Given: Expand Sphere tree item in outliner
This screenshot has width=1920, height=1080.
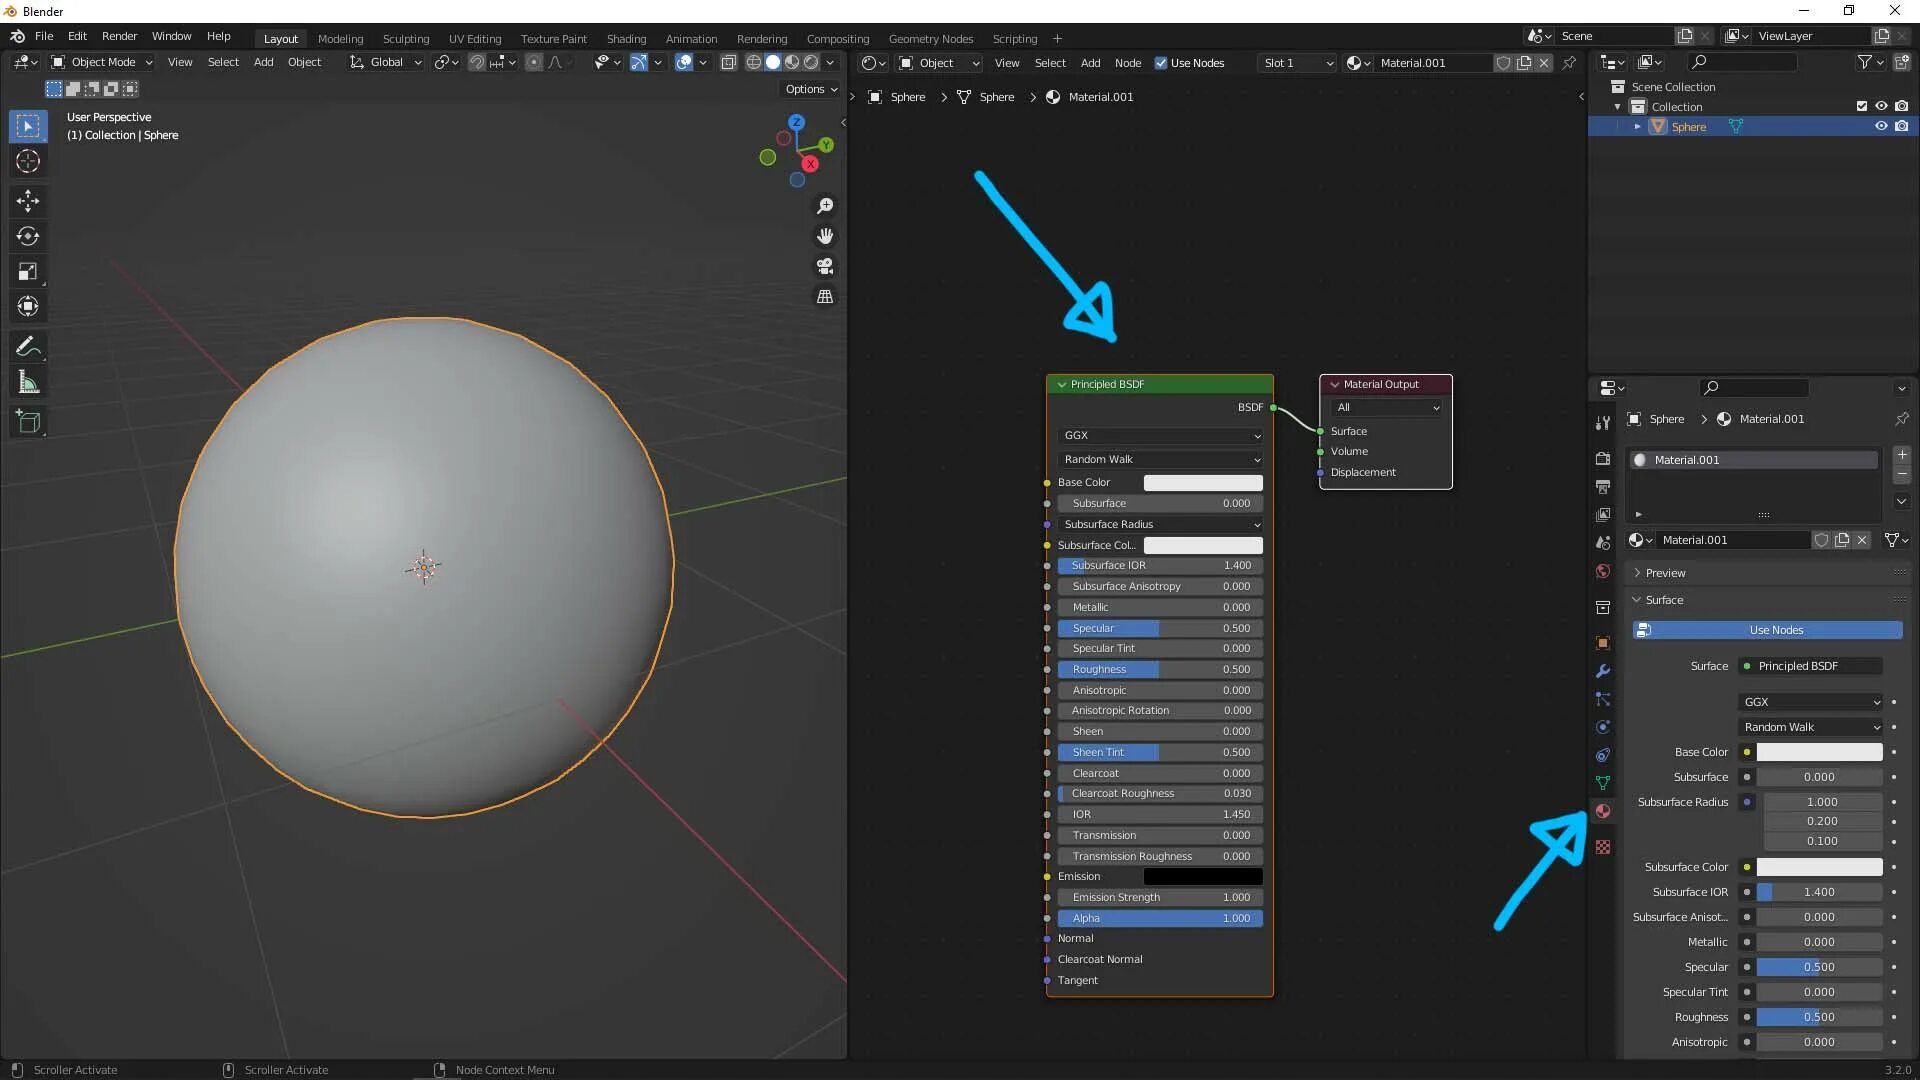Looking at the screenshot, I should click(1637, 127).
